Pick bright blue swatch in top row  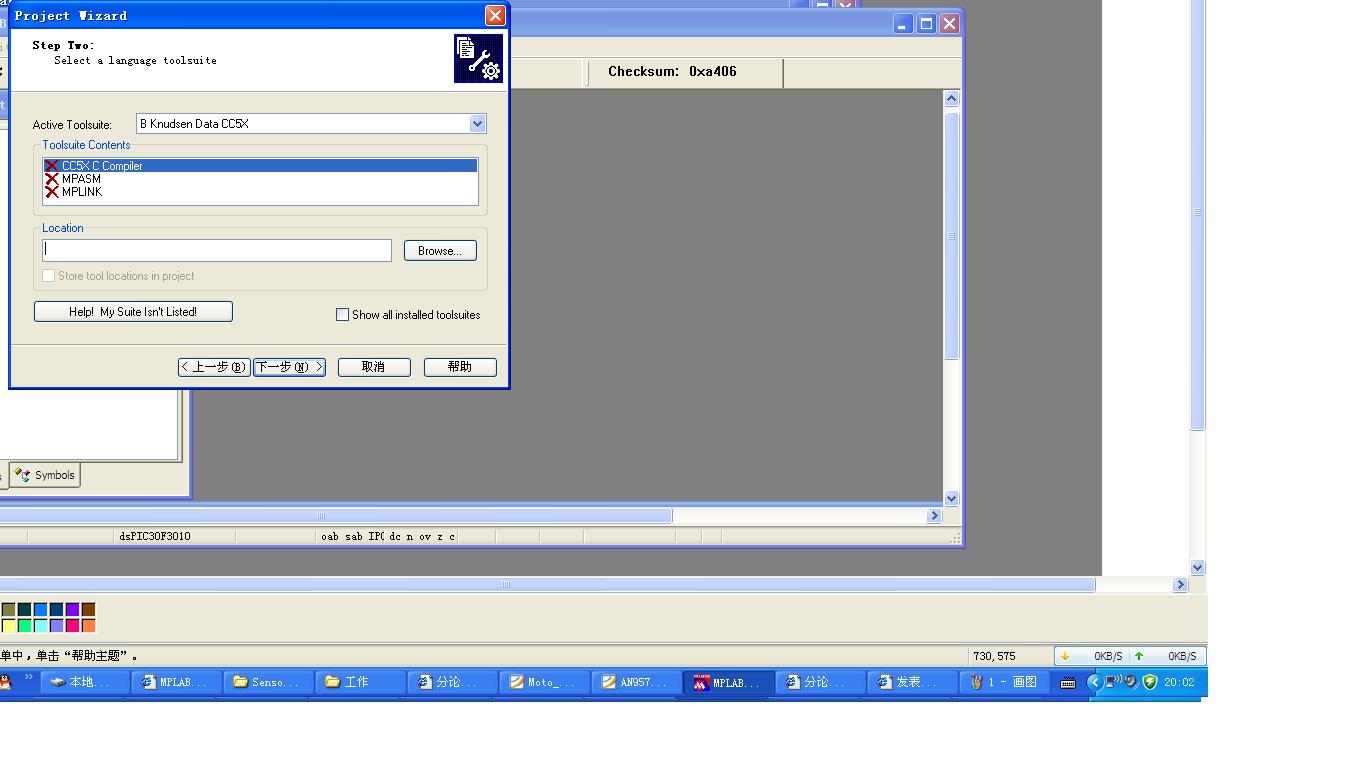click(x=40, y=609)
